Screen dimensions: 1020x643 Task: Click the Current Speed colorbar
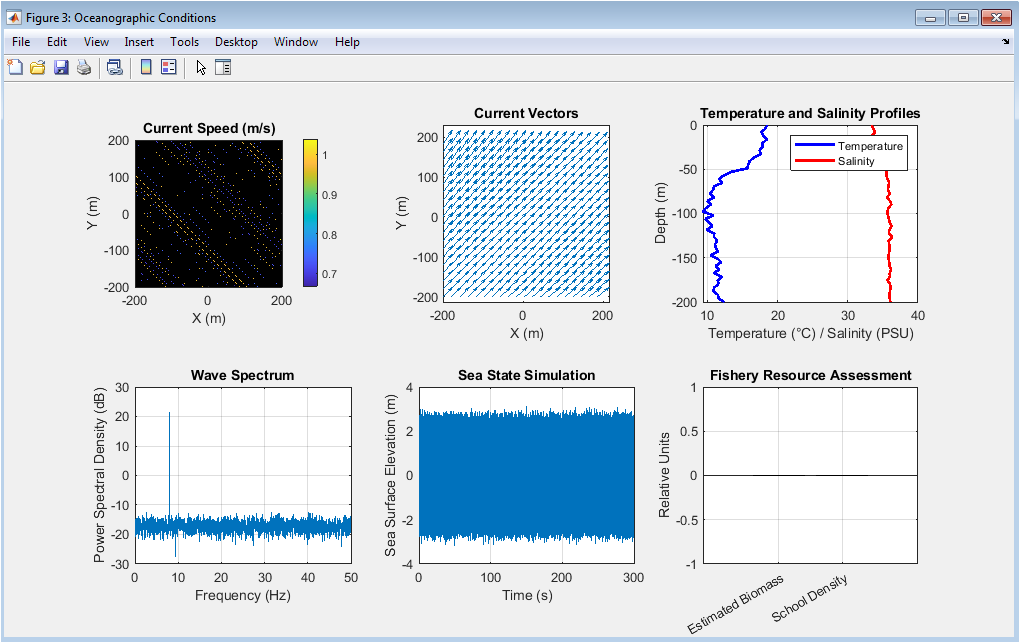tap(310, 213)
